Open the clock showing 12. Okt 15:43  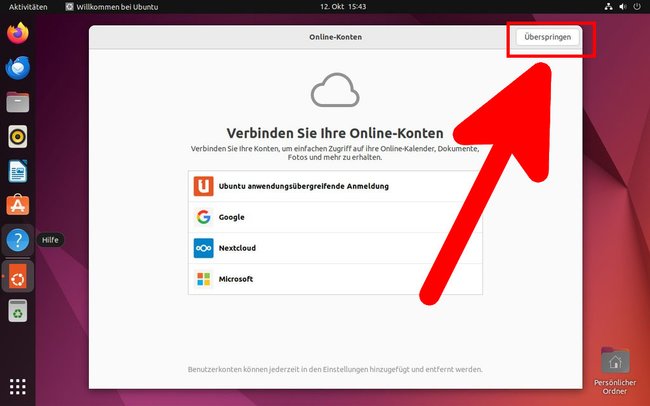343,7
